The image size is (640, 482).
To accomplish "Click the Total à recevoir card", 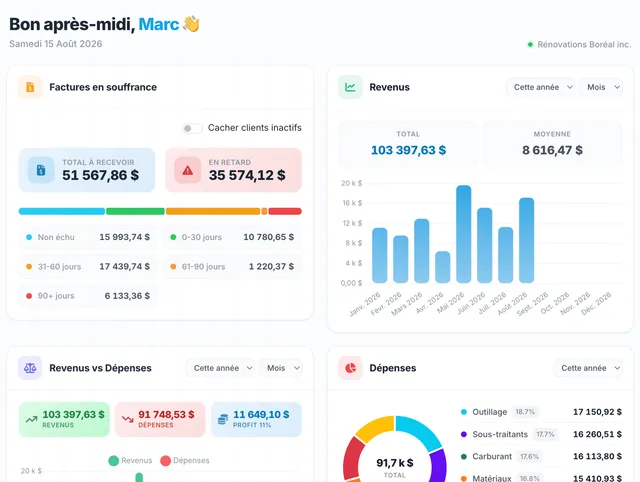I will click(87, 170).
